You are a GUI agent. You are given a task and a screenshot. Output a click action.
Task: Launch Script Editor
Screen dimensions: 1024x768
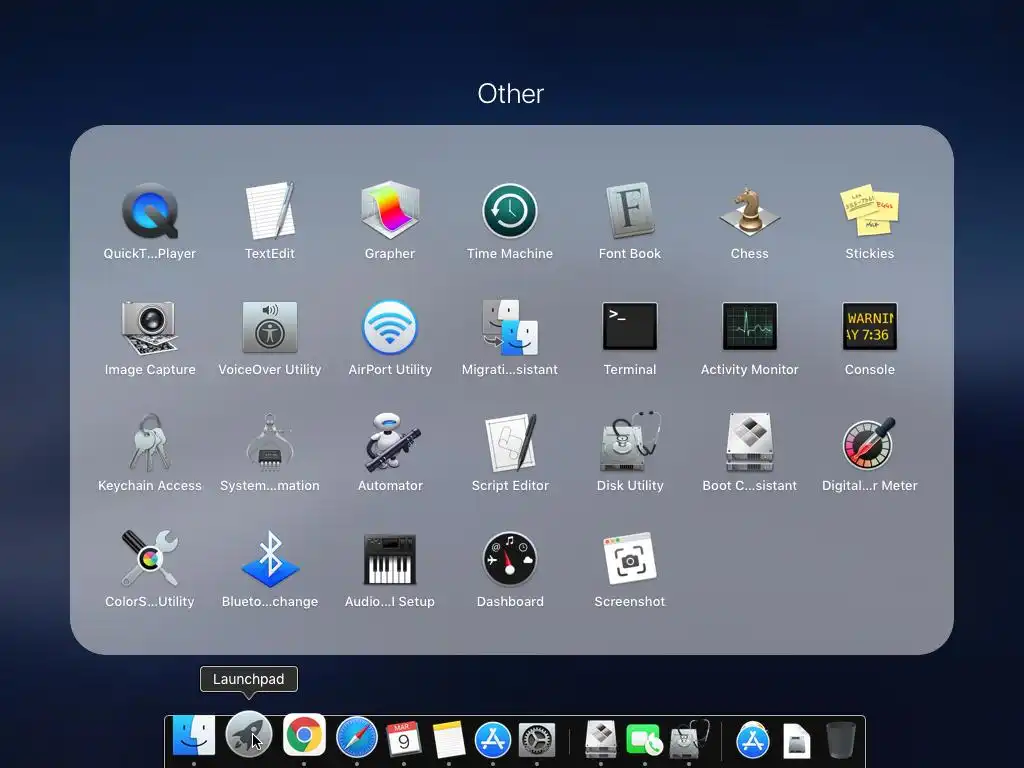tap(510, 442)
